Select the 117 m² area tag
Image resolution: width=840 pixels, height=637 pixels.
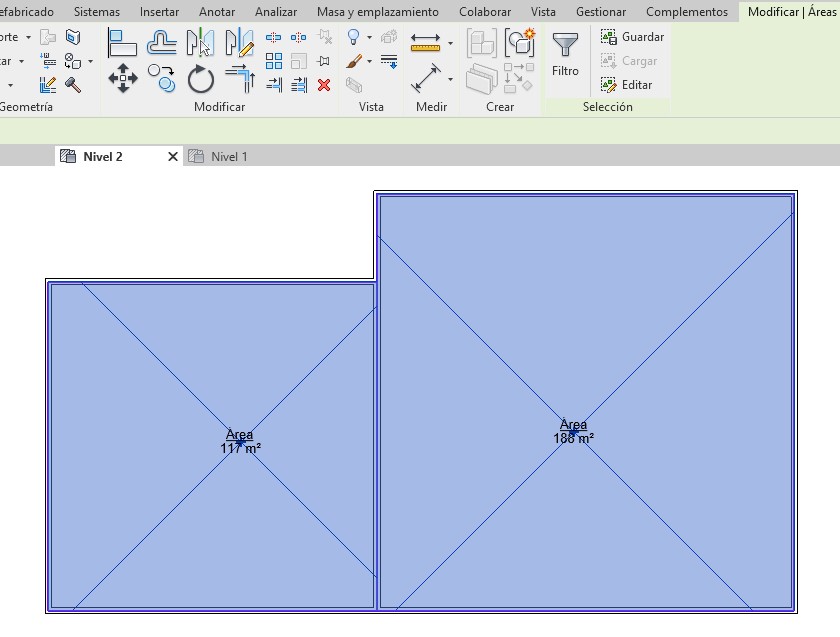(240, 442)
